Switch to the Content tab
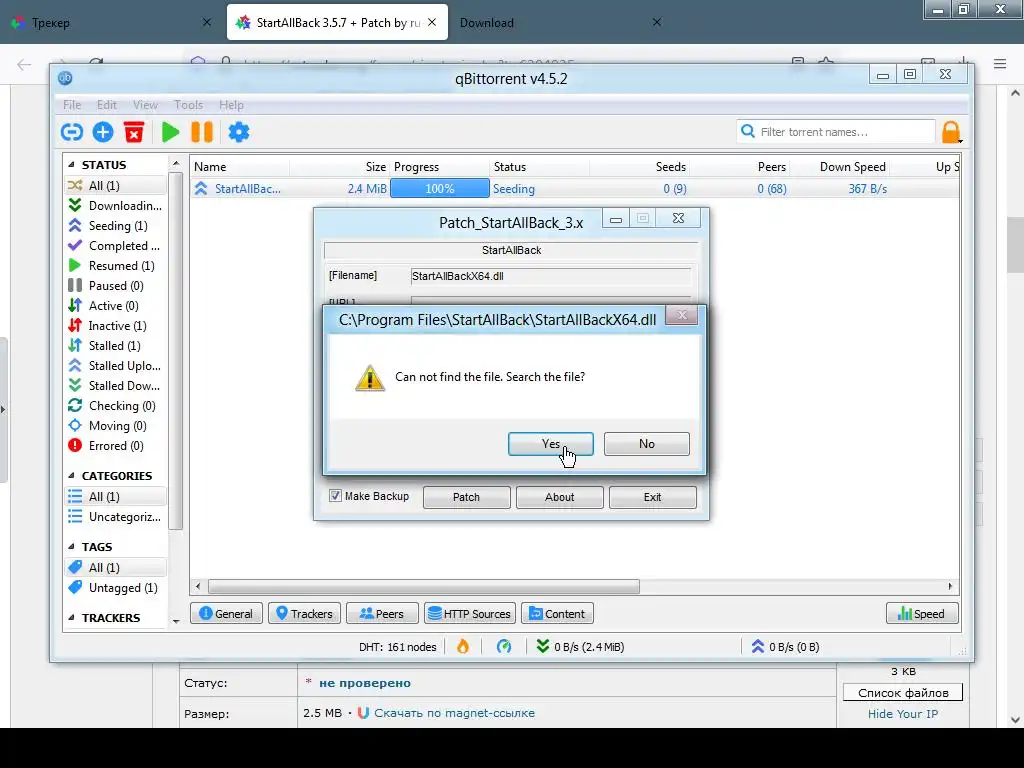Screen dimensions: 1024x768 tap(557, 613)
